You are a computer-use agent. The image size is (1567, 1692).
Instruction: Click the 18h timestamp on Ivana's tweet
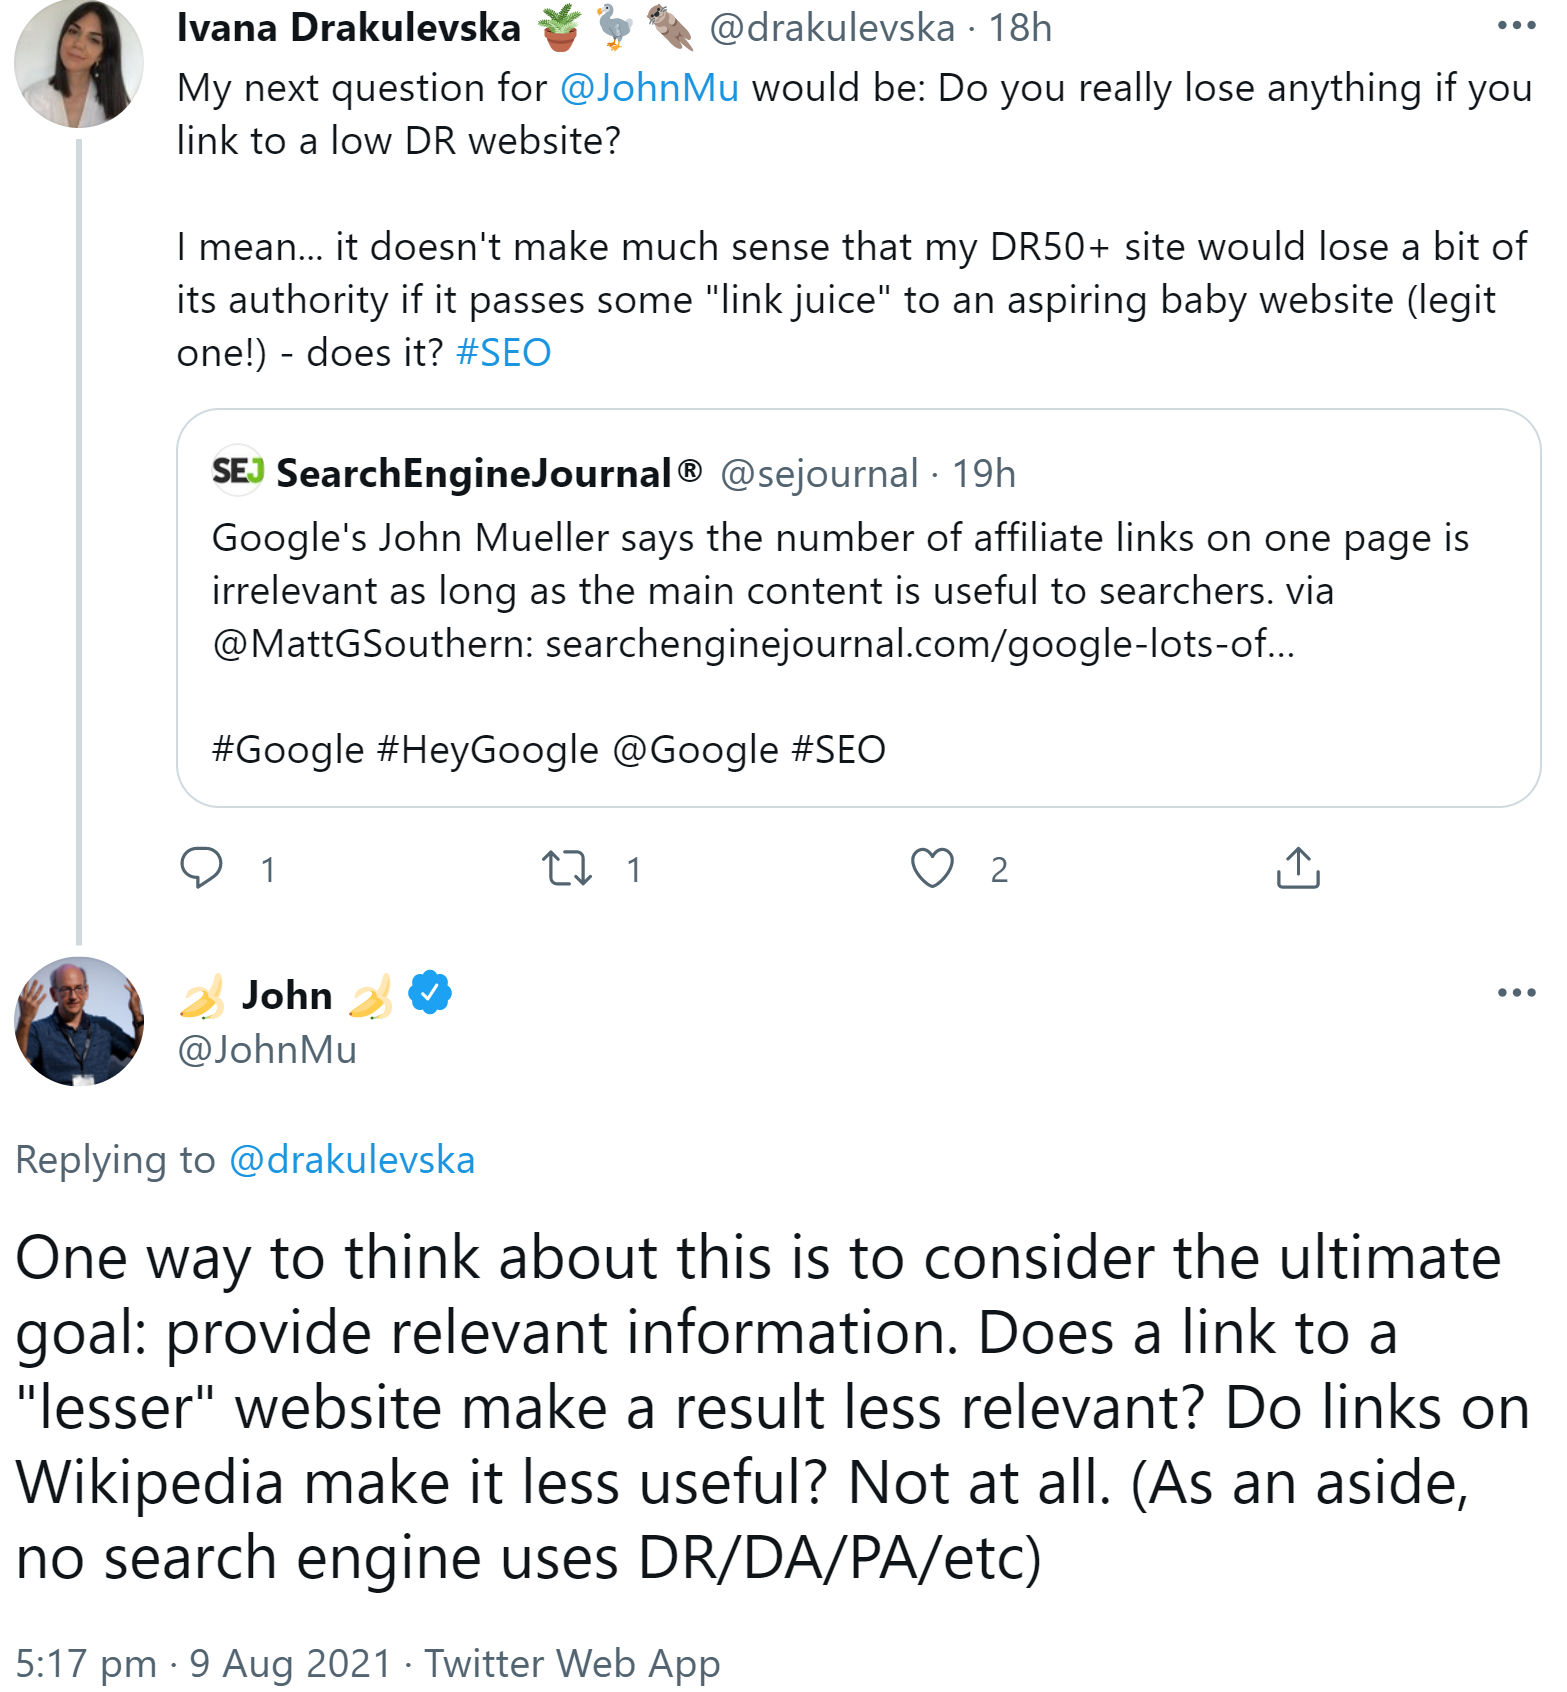pyautogui.click(x=1020, y=28)
